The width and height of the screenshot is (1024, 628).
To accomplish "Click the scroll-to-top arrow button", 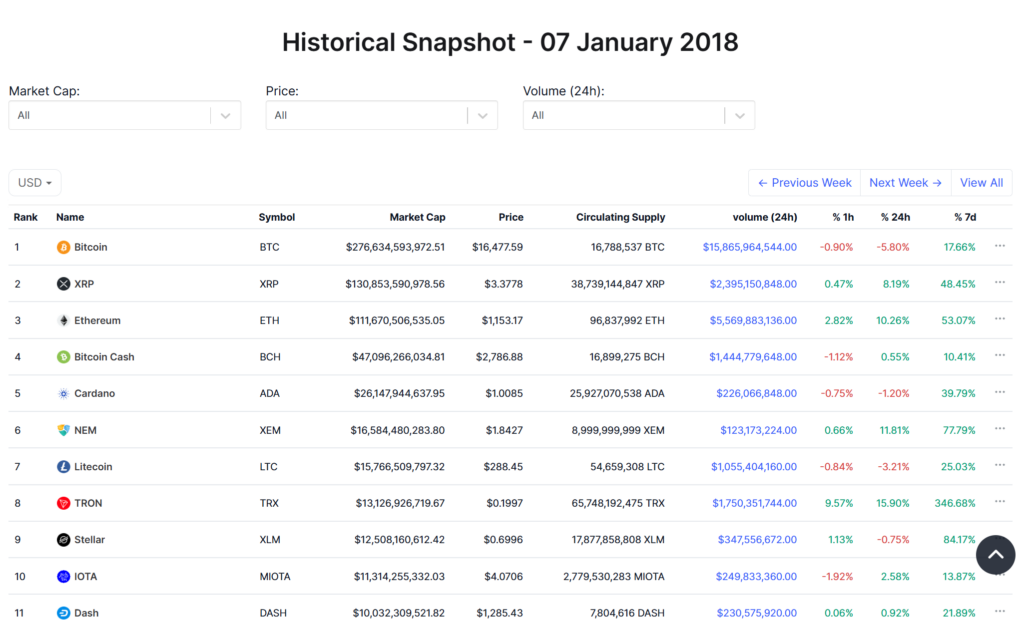I will point(995,555).
